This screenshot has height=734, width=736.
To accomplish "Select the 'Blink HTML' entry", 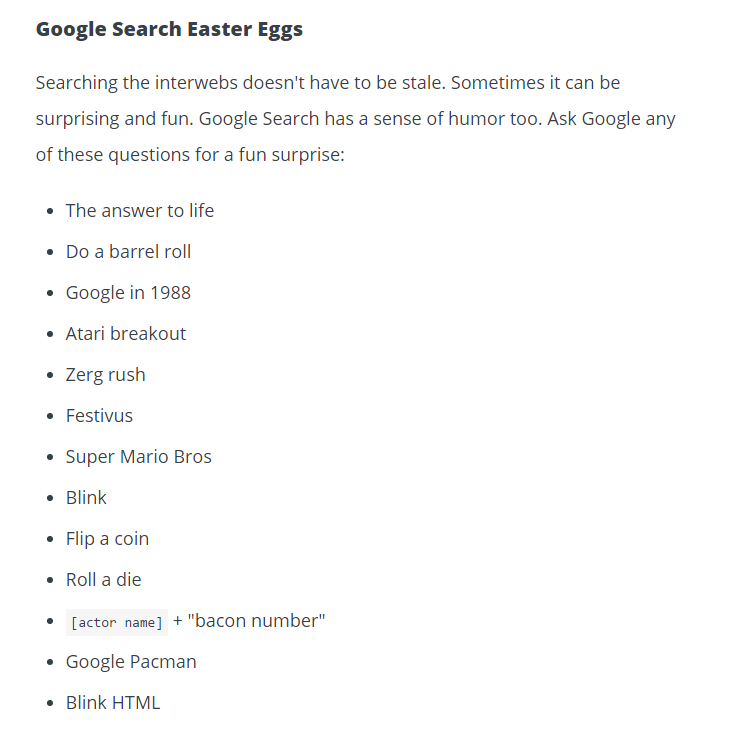I will [x=113, y=703].
